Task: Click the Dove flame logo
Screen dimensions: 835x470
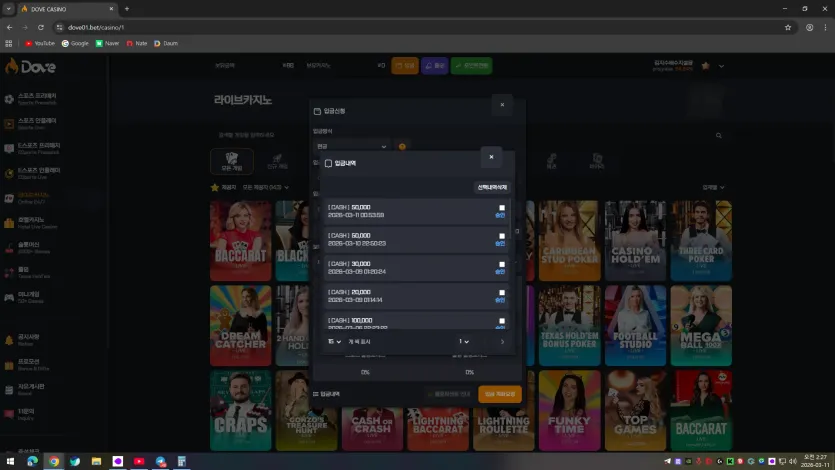Action: (x=30, y=67)
